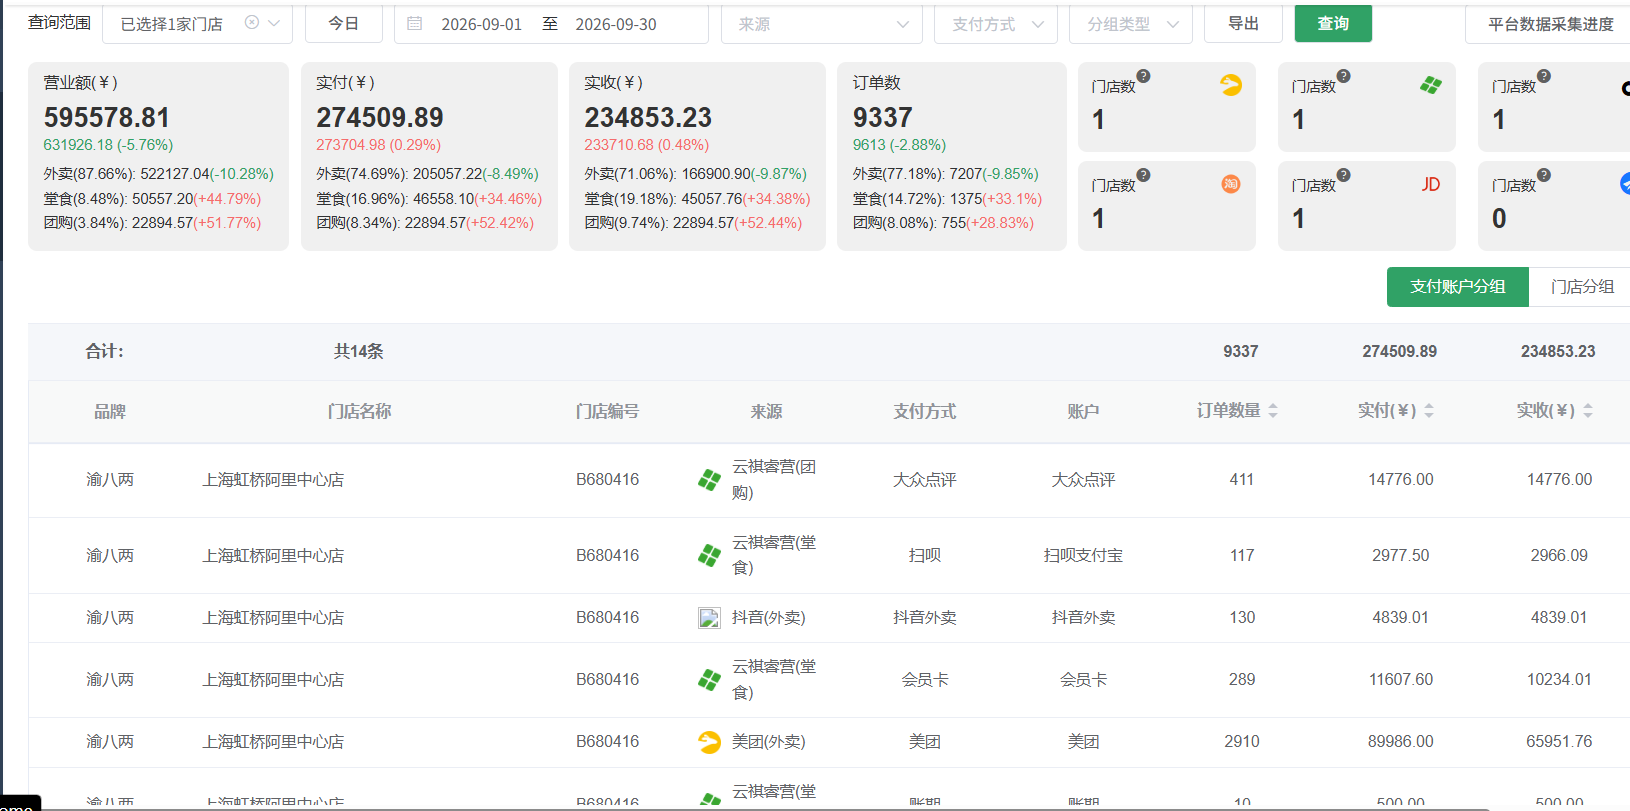Click the green 查询 button
Image resolution: width=1630 pixels, height=811 pixels.
pyautogui.click(x=1333, y=23)
